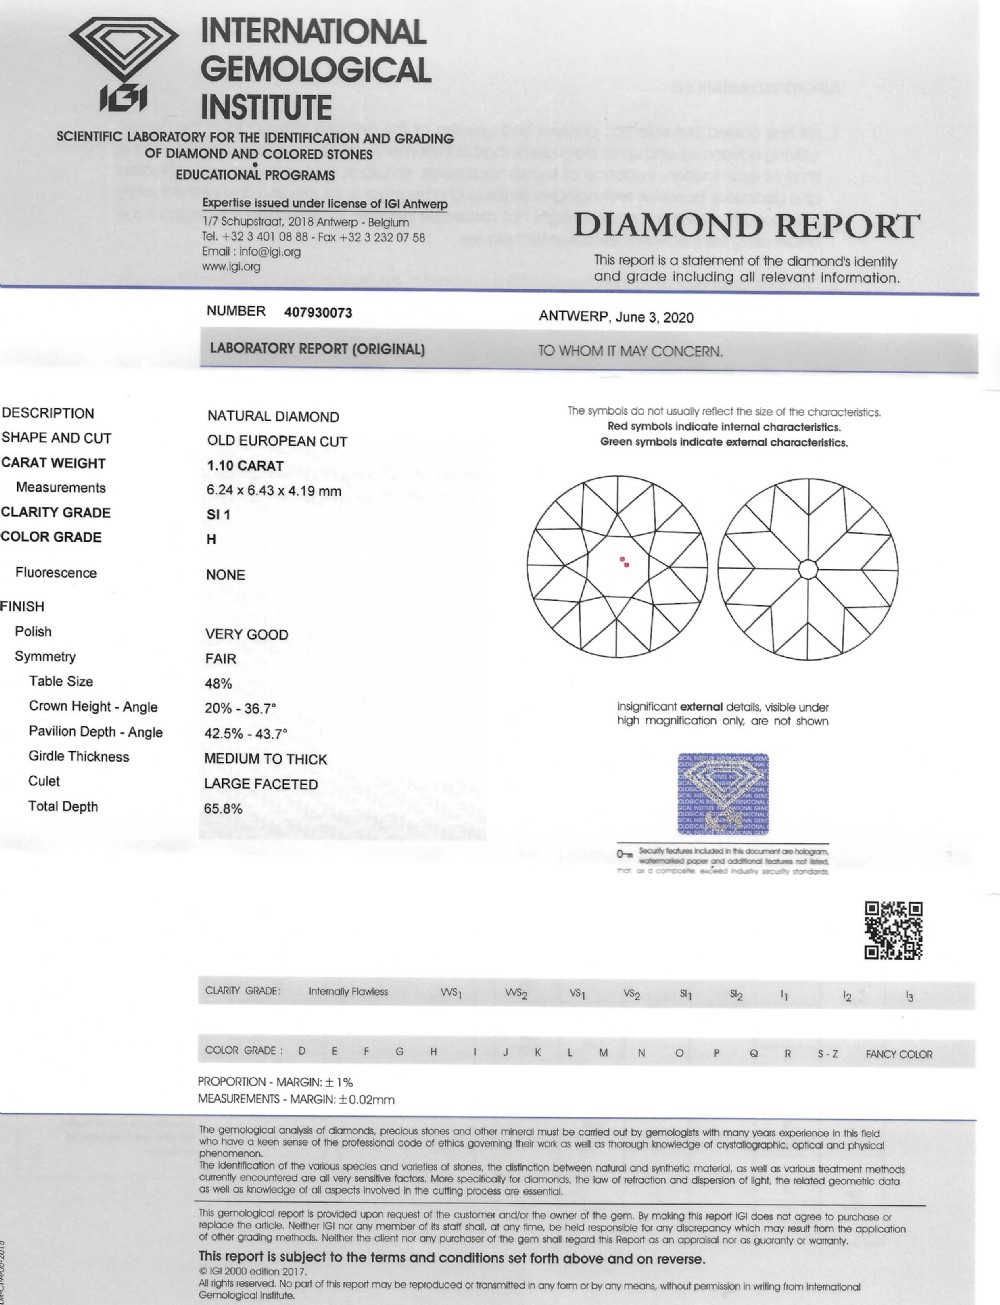The image size is (1000, 1305).
Task: Click 'S - Z' on the color scale
Action: (827, 1054)
